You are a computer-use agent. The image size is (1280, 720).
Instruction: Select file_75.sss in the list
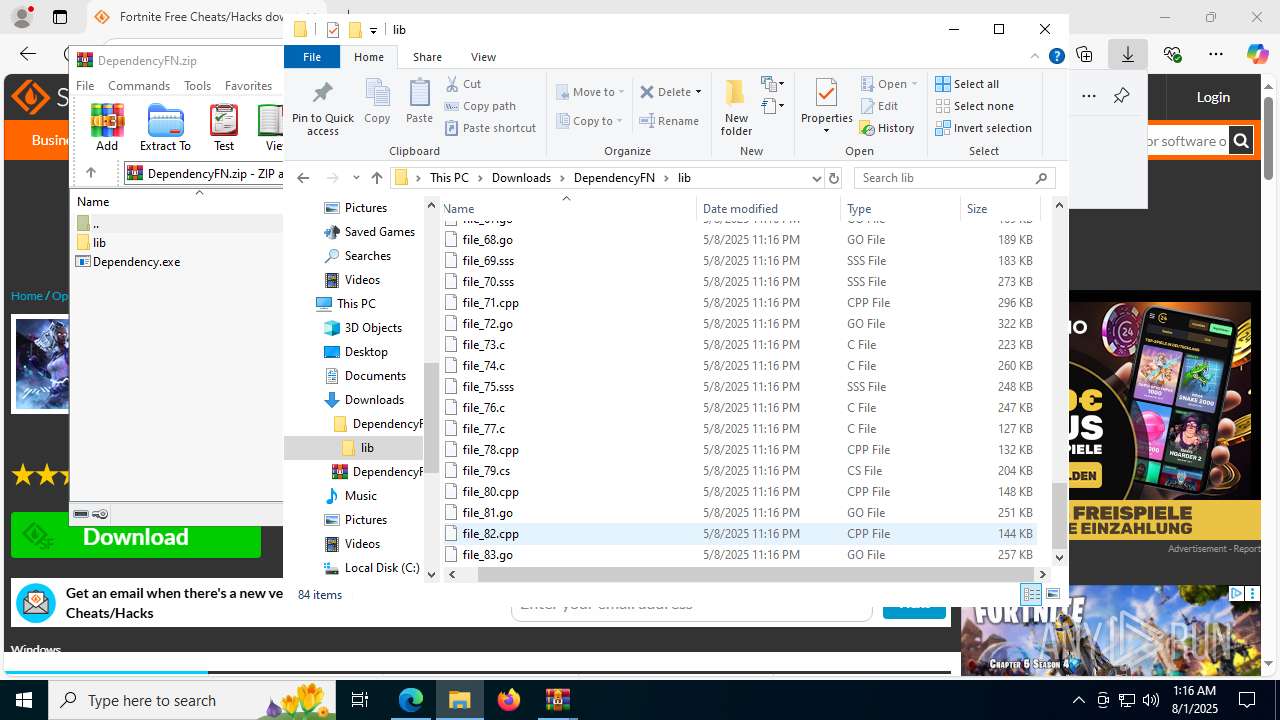point(740,387)
